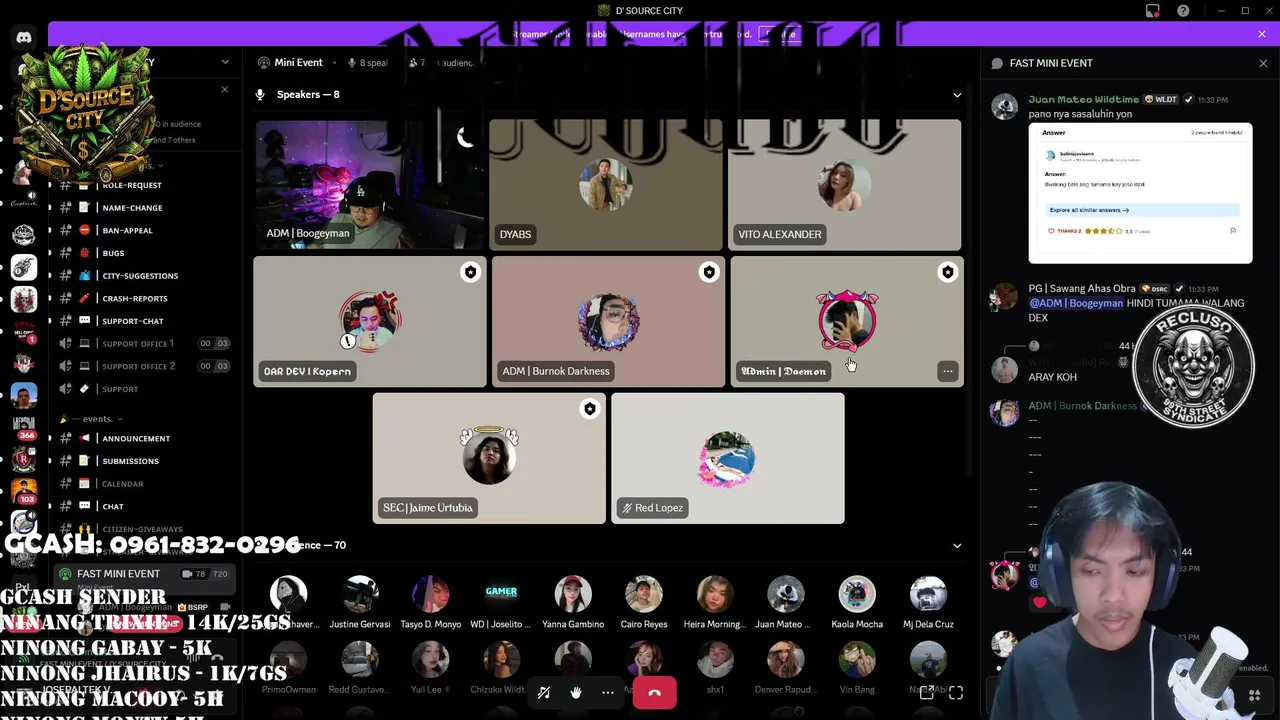
Task: Click Cairo Reyes audience avatar
Action: coord(644,595)
